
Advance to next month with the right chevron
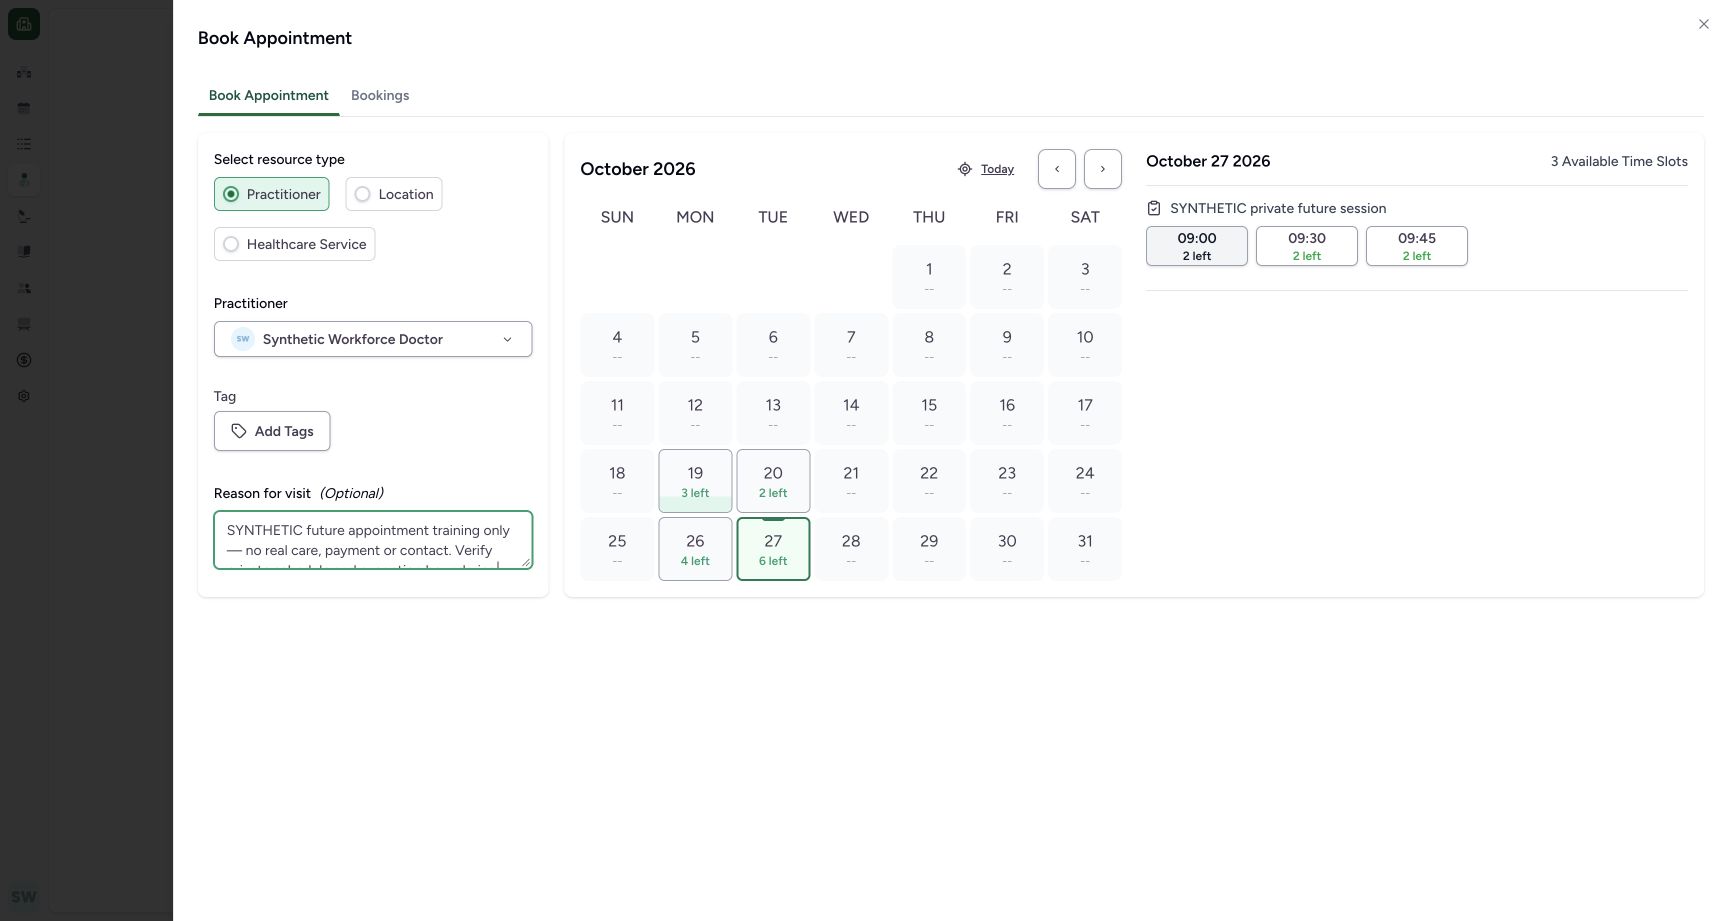coord(1103,169)
